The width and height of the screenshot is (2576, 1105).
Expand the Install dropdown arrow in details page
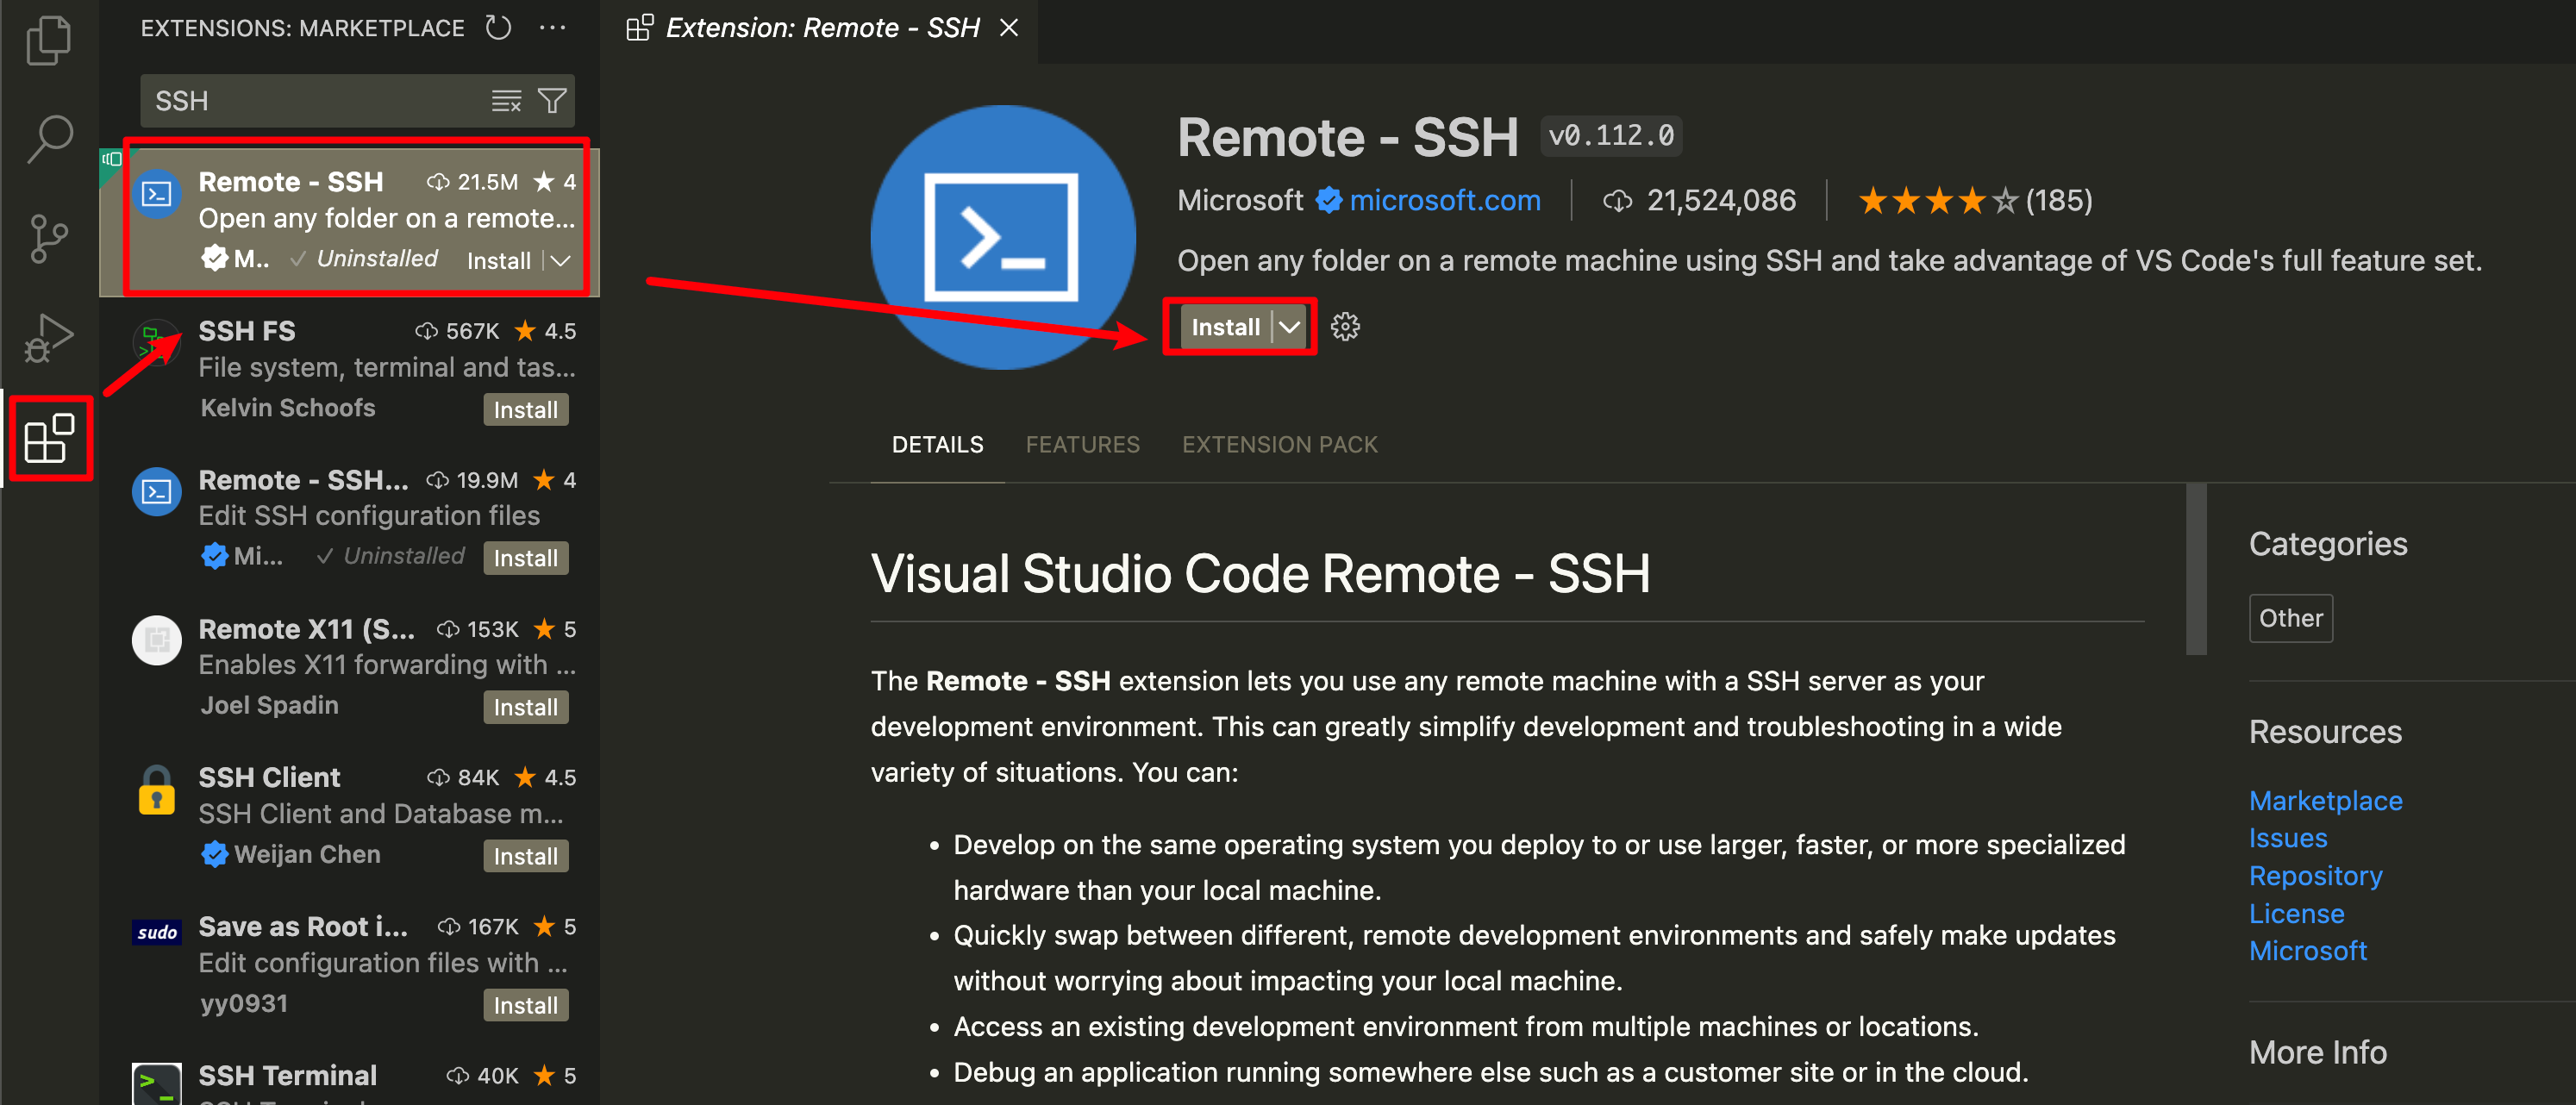pyautogui.click(x=1290, y=327)
